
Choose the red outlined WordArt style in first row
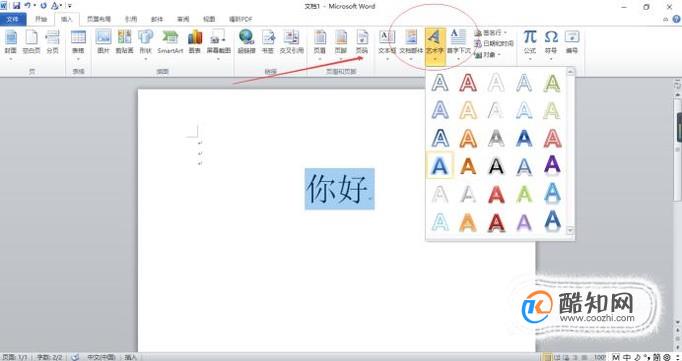468,83
